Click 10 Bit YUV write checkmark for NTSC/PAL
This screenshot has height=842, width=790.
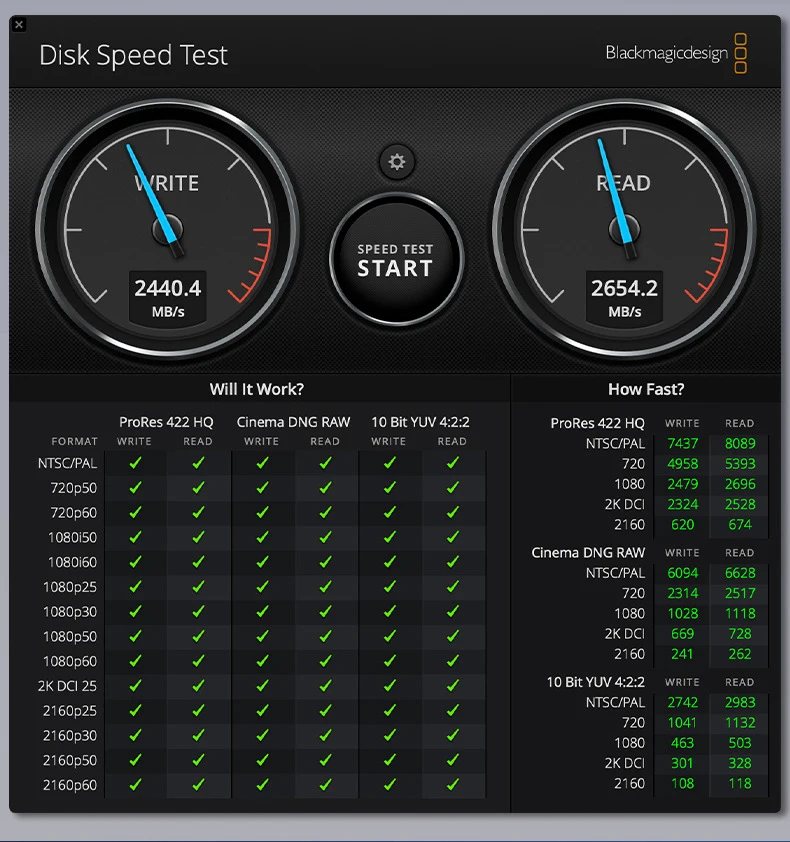(389, 462)
